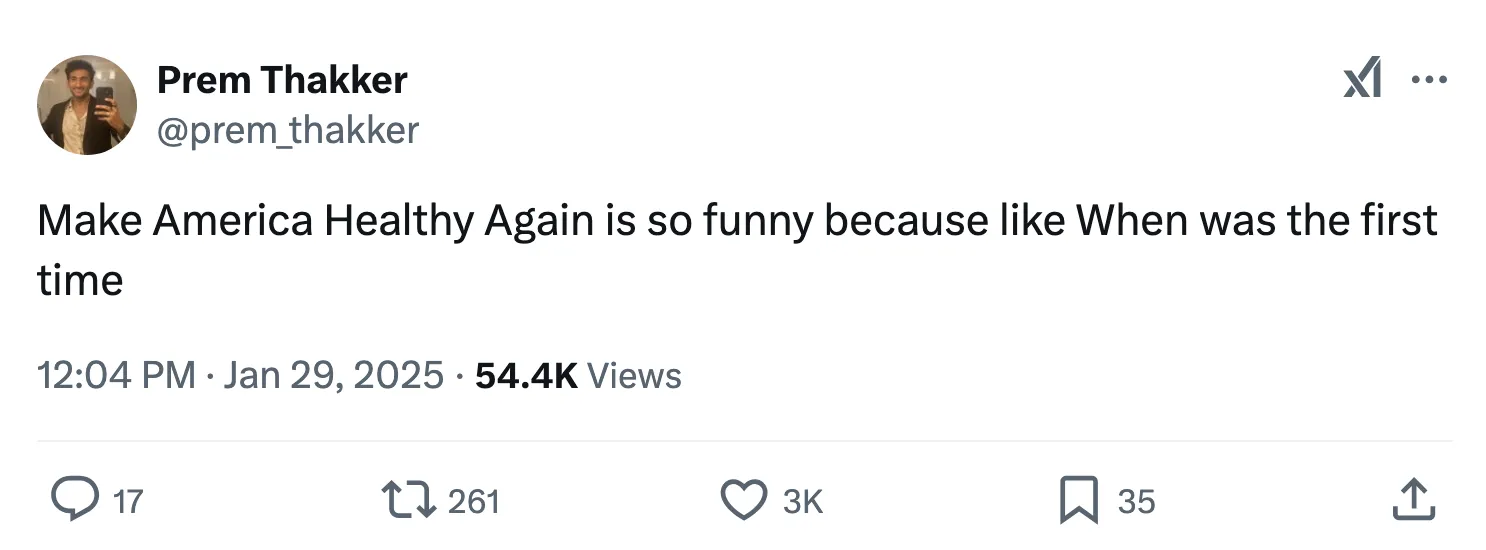Click the bold 54.4K view count

point(526,376)
